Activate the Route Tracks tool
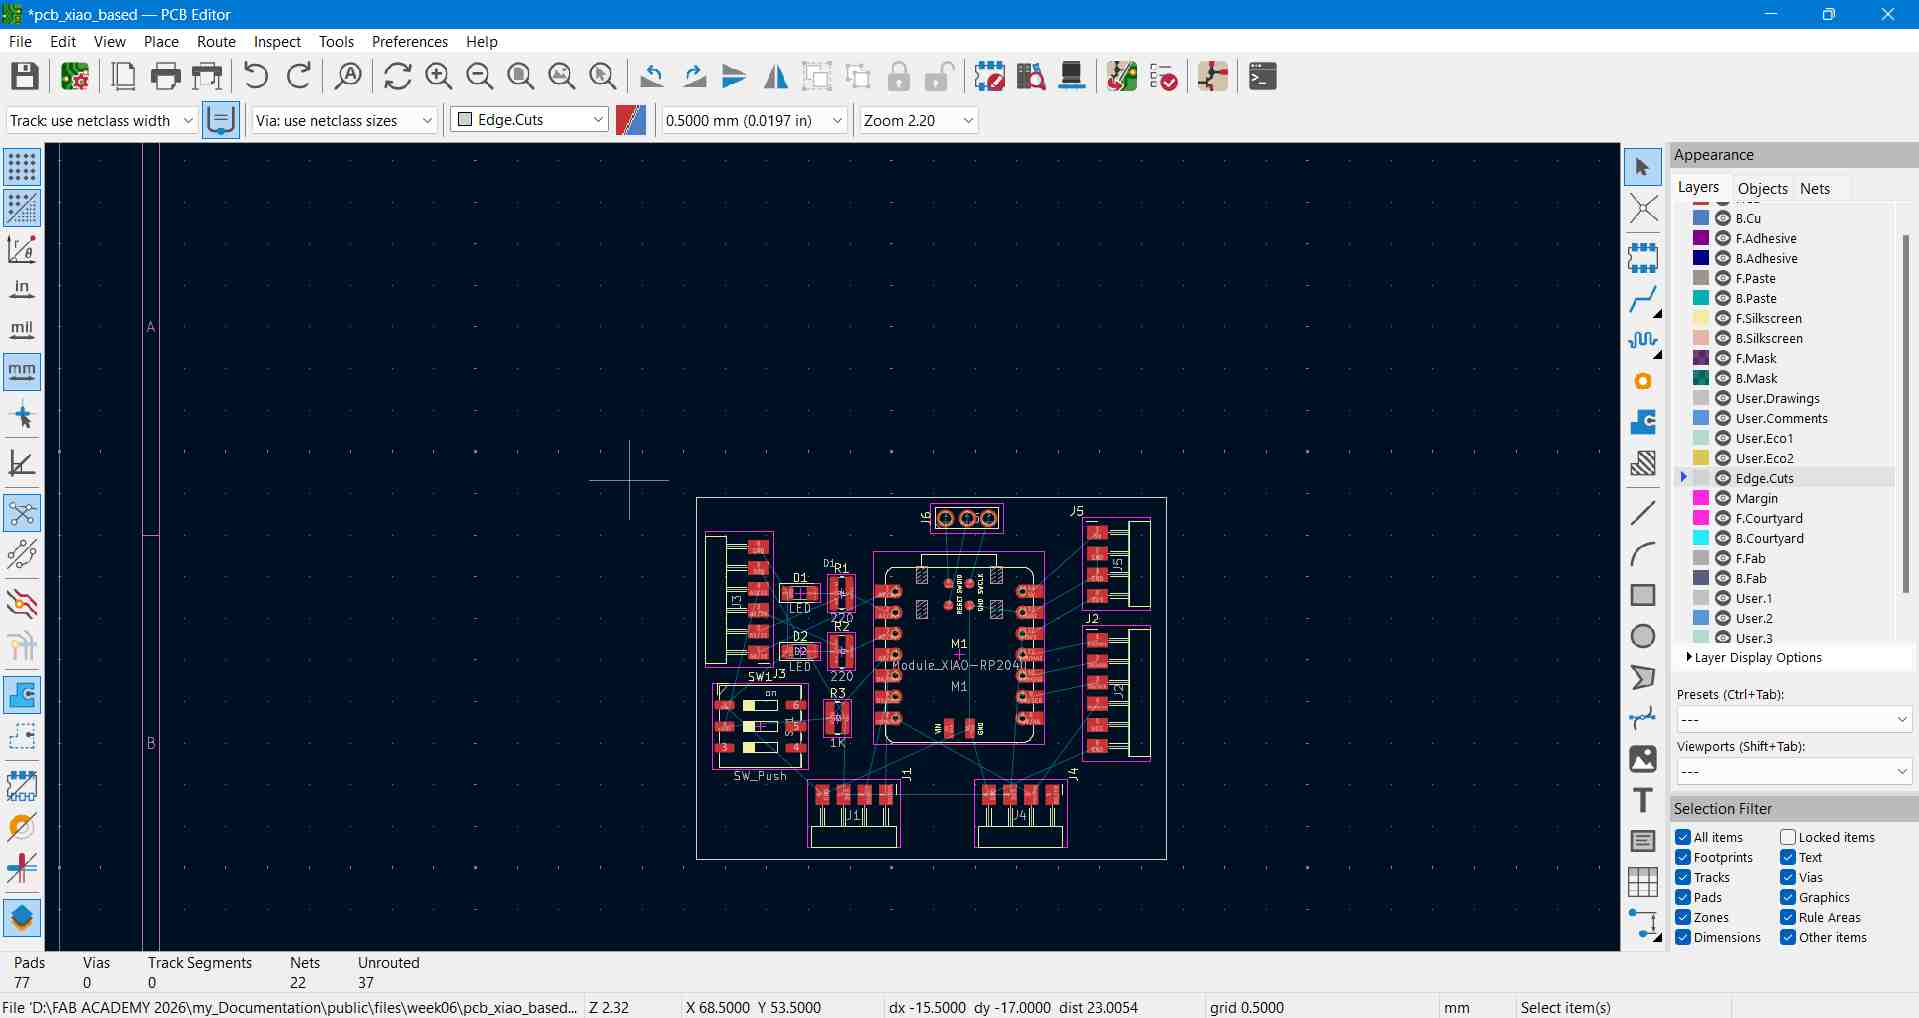1919x1018 pixels. click(1642, 299)
